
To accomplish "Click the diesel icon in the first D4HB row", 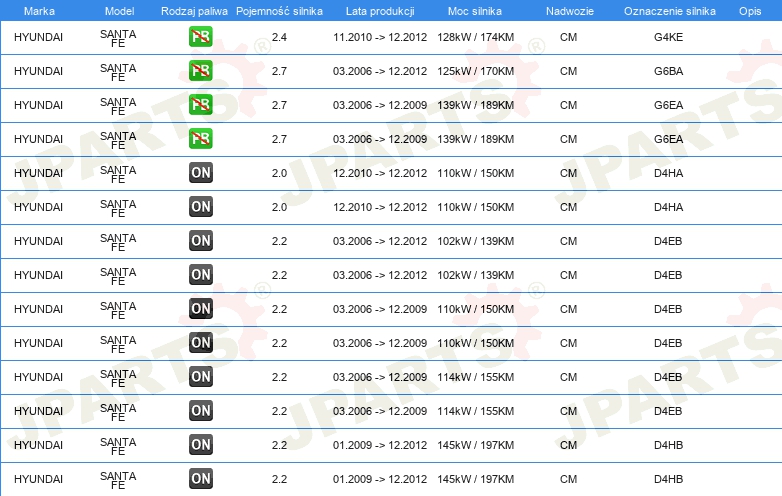I will [200, 445].
